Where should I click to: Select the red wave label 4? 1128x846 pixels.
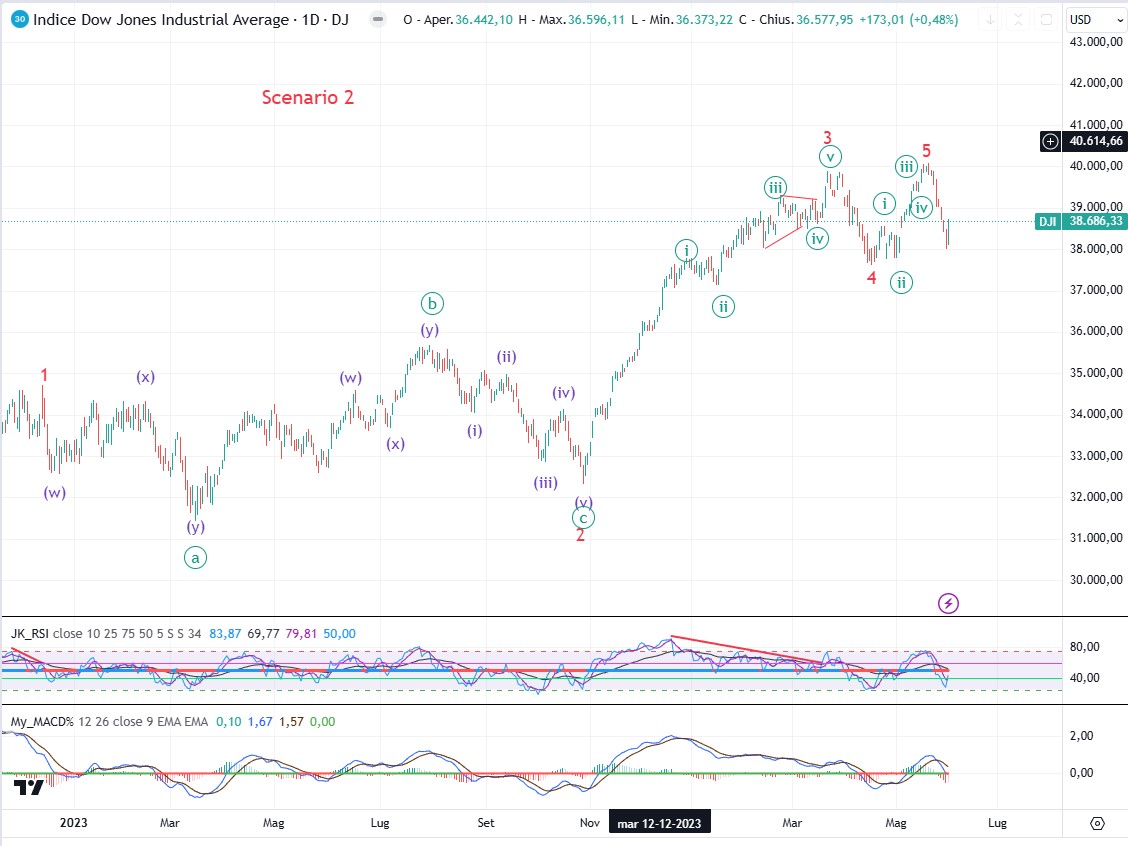point(872,278)
